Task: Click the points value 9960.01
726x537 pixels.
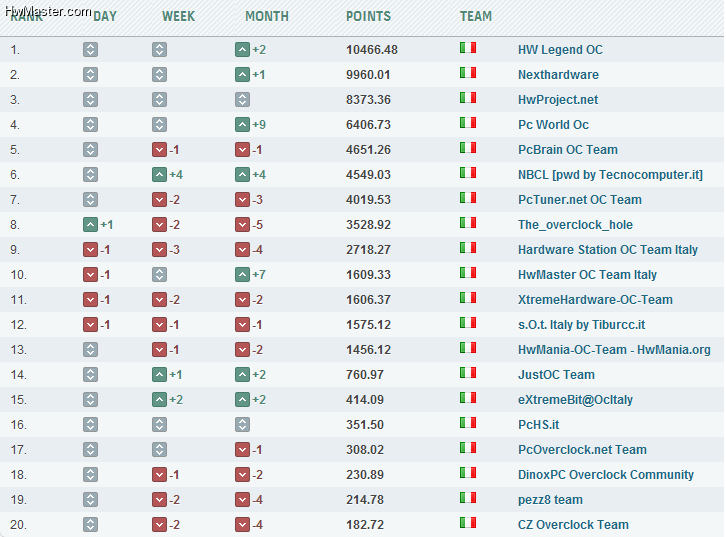Action: (x=368, y=75)
